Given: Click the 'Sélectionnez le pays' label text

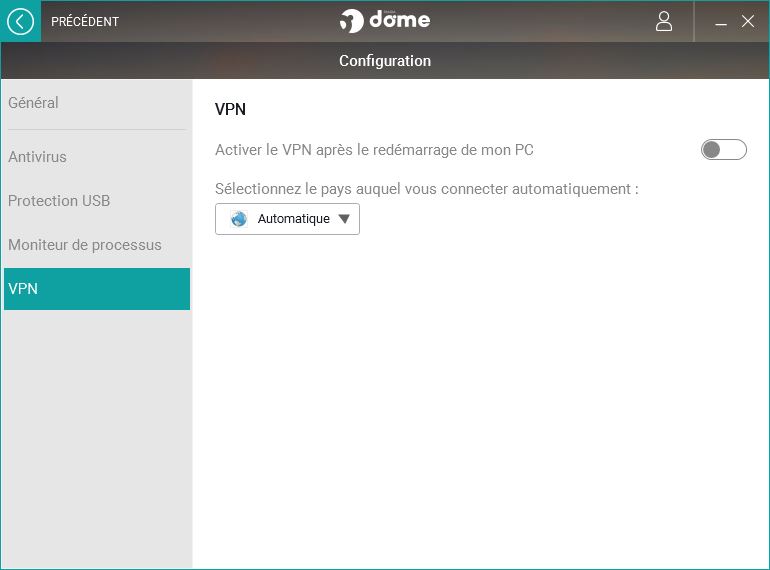Looking at the screenshot, I should pos(427,189).
